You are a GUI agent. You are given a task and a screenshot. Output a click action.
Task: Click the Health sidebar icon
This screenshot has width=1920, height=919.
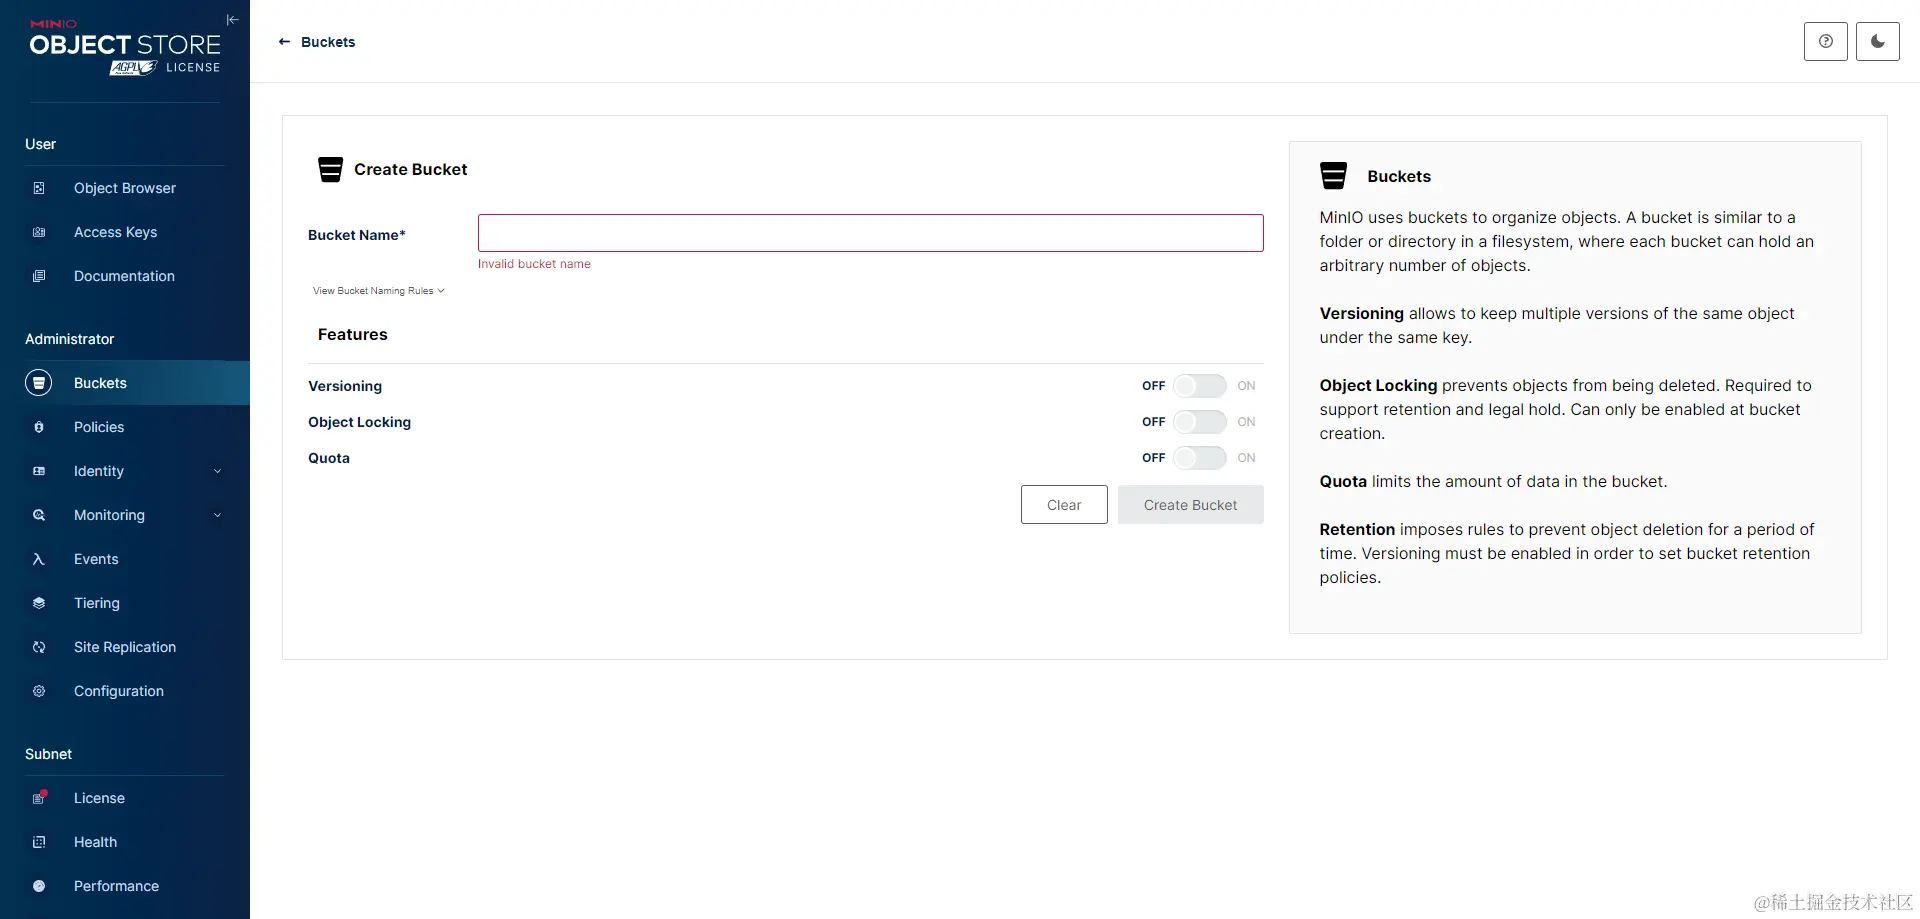pyautogui.click(x=39, y=842)
